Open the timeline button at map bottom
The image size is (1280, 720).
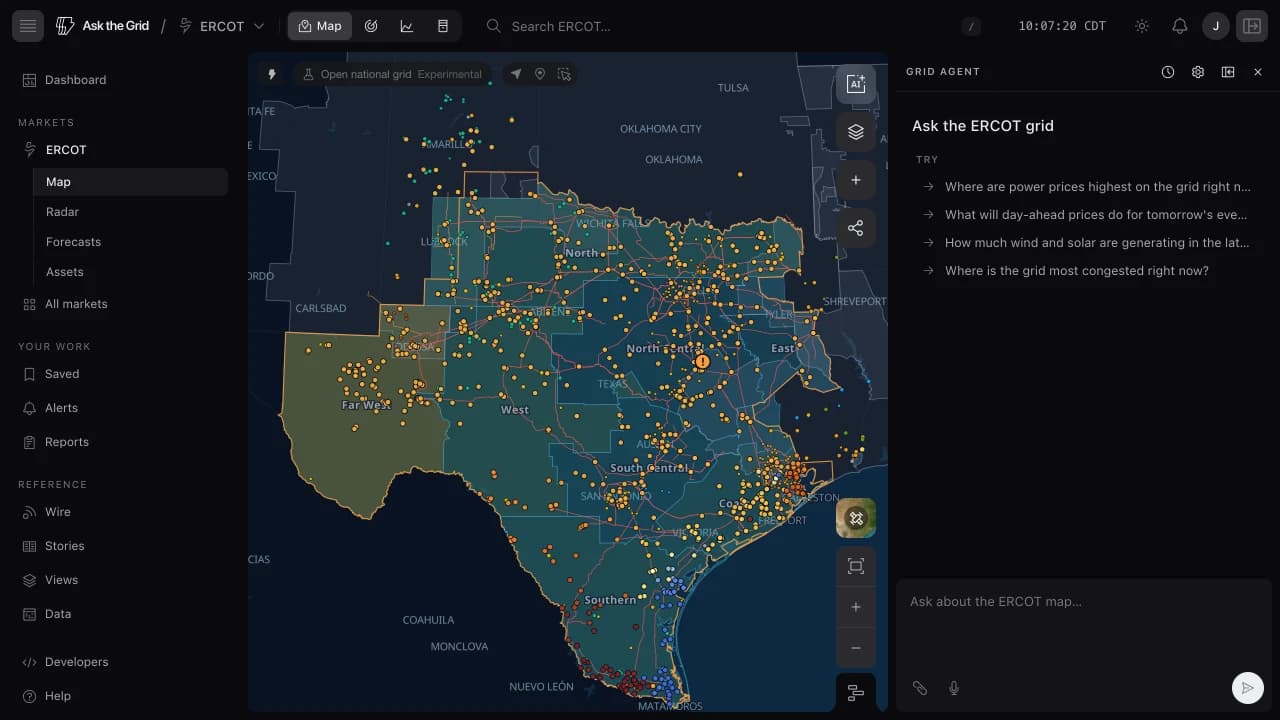click(x=856, y=692)
